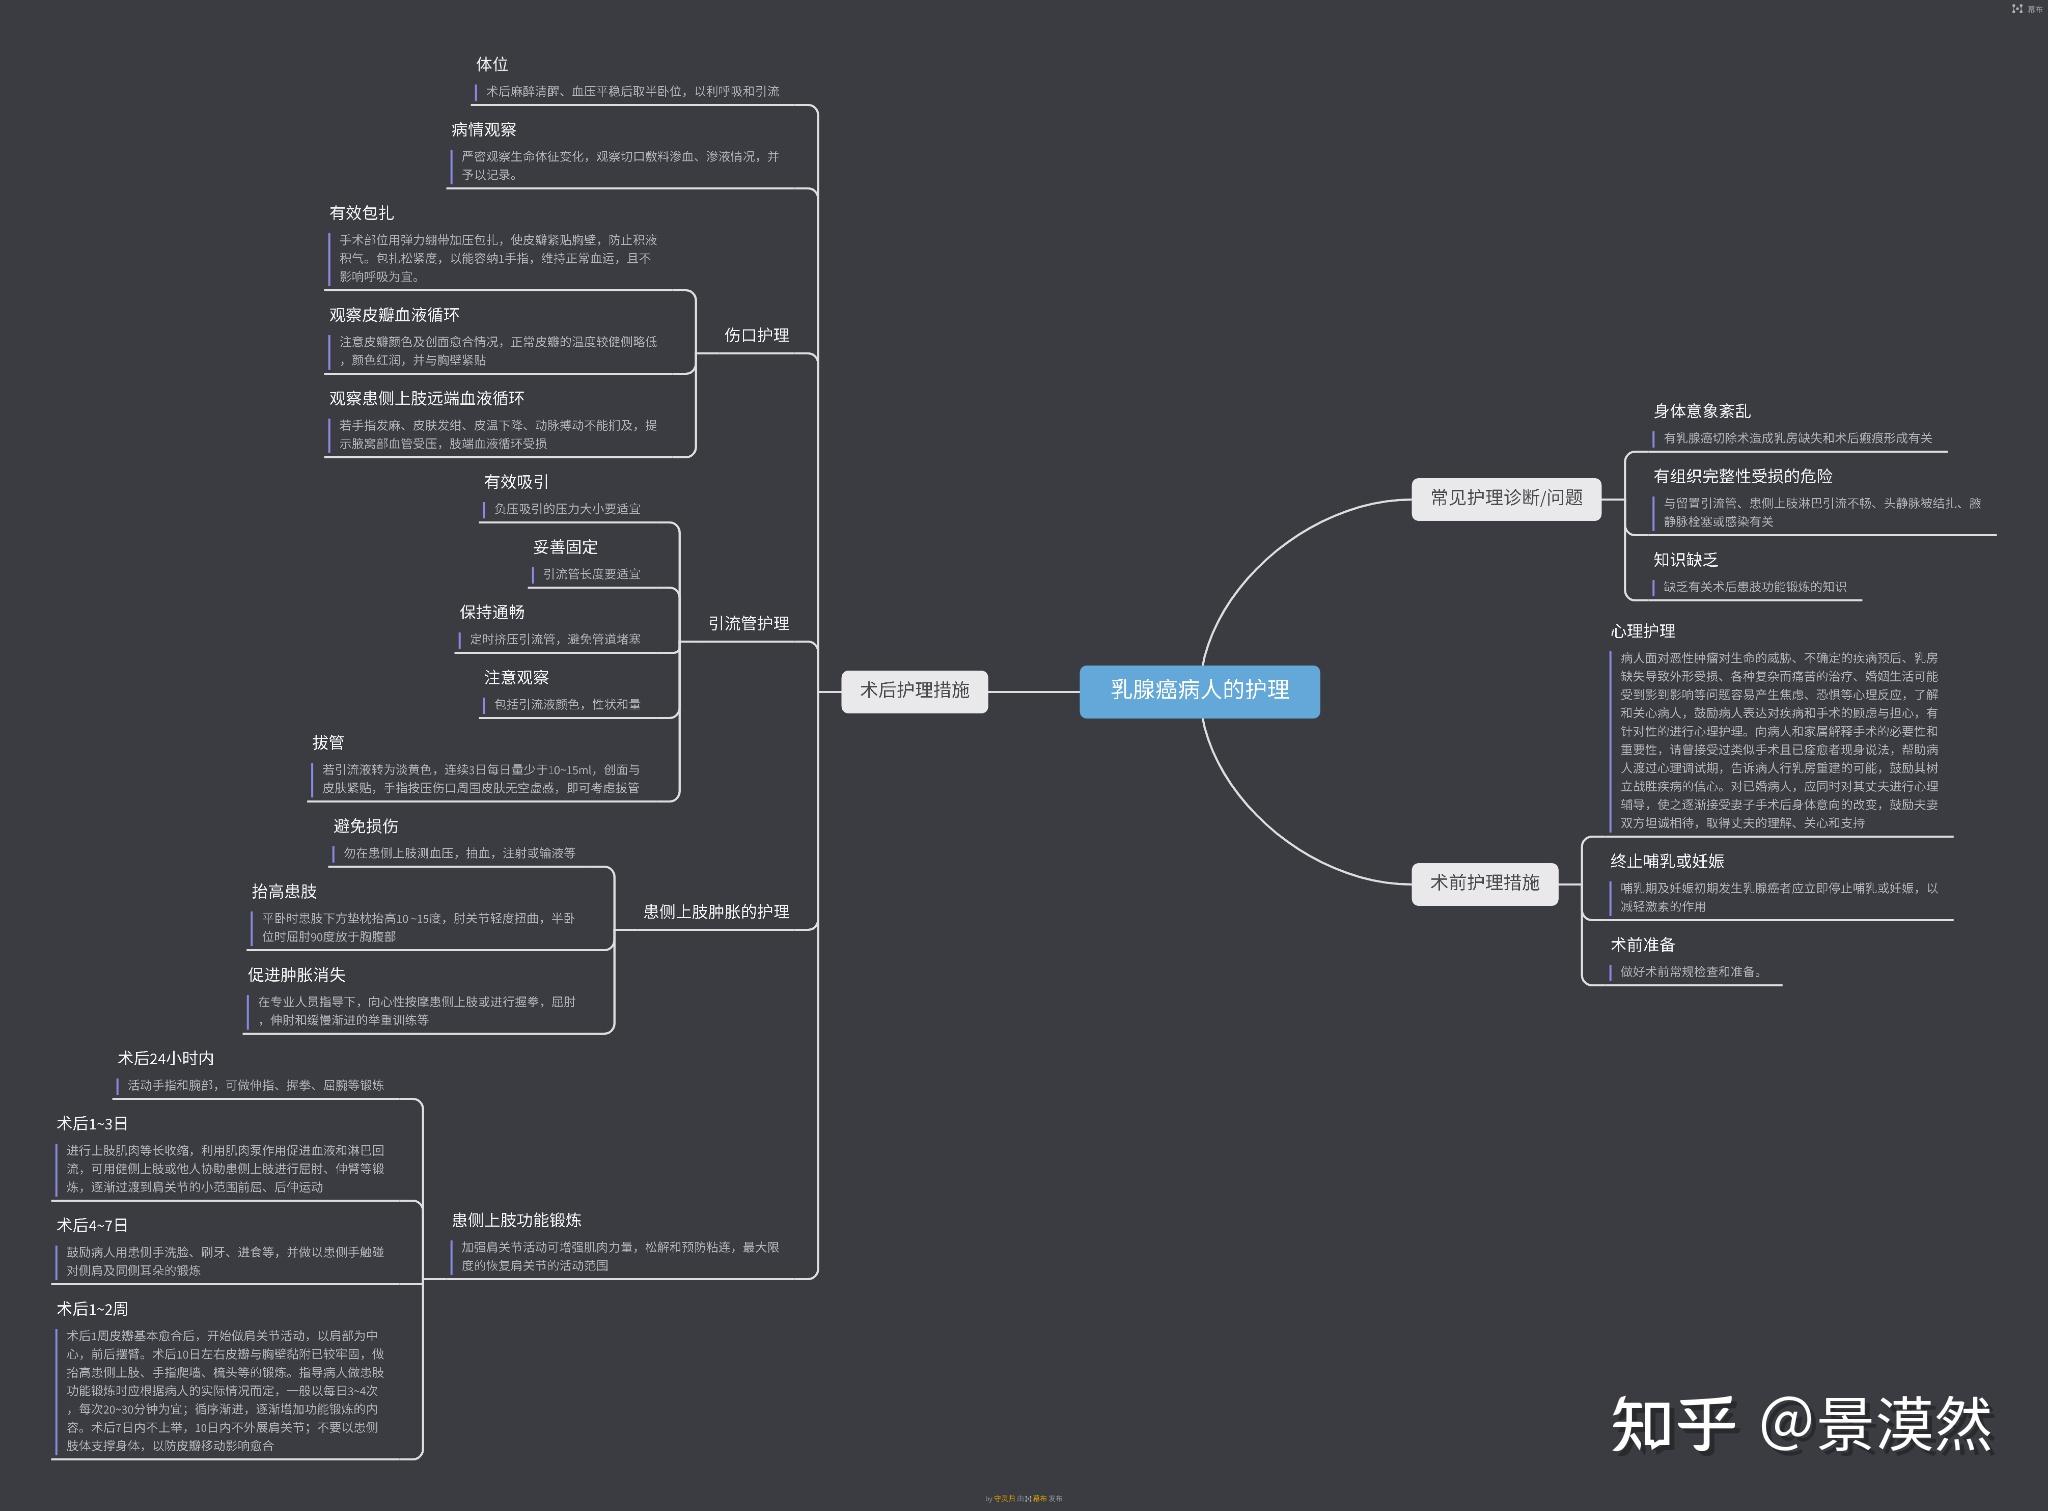The width and height of the screenshot is (2048, 1511).
Task: Select the 术后1~2周 node
Action: point(92,1309)
